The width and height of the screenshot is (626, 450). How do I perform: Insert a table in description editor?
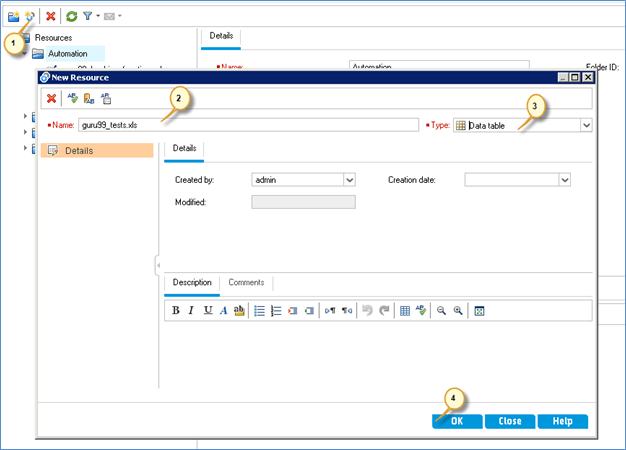405,311
